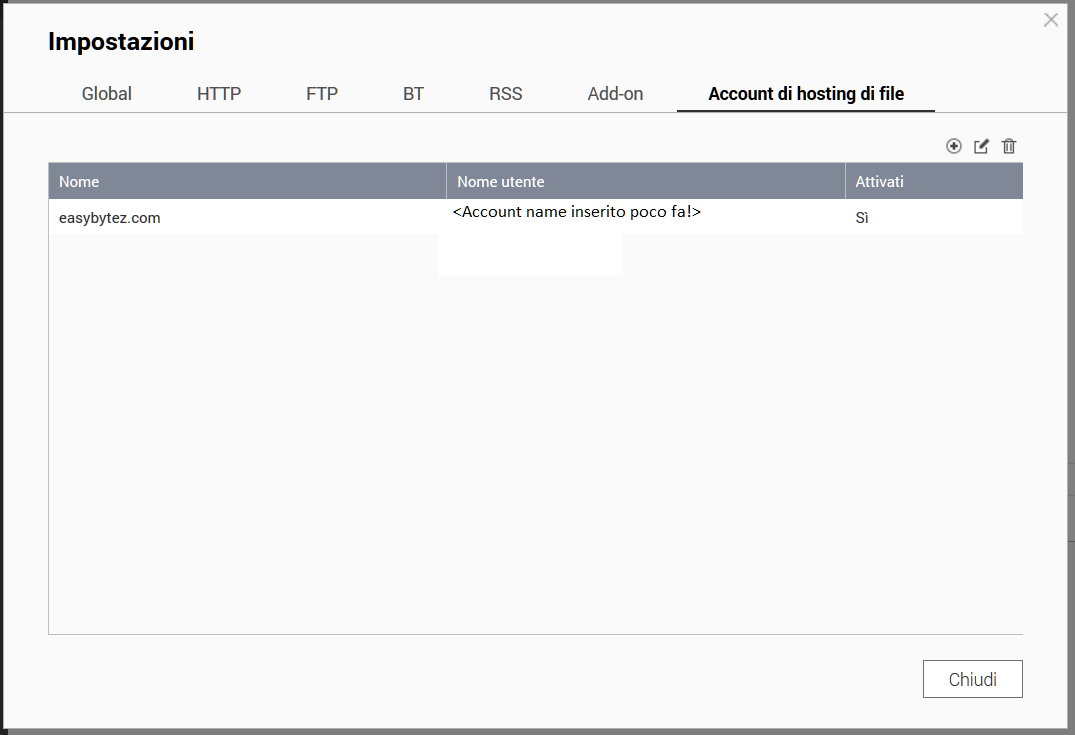The height and width of the screenshot is (735, 1075).
Task: Go to the BT tab
Action: [x=413, y=94]
